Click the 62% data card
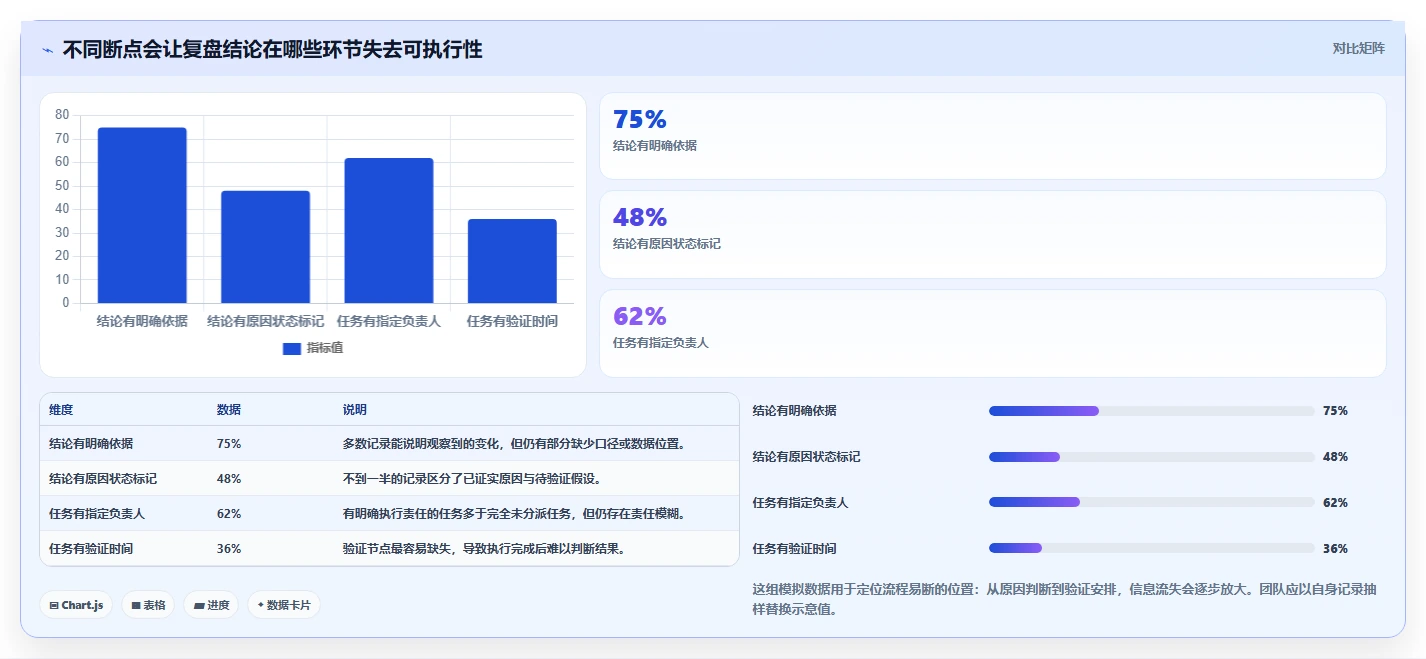The height and width of the screenshot is (659, 1426). tap(992, 333)
